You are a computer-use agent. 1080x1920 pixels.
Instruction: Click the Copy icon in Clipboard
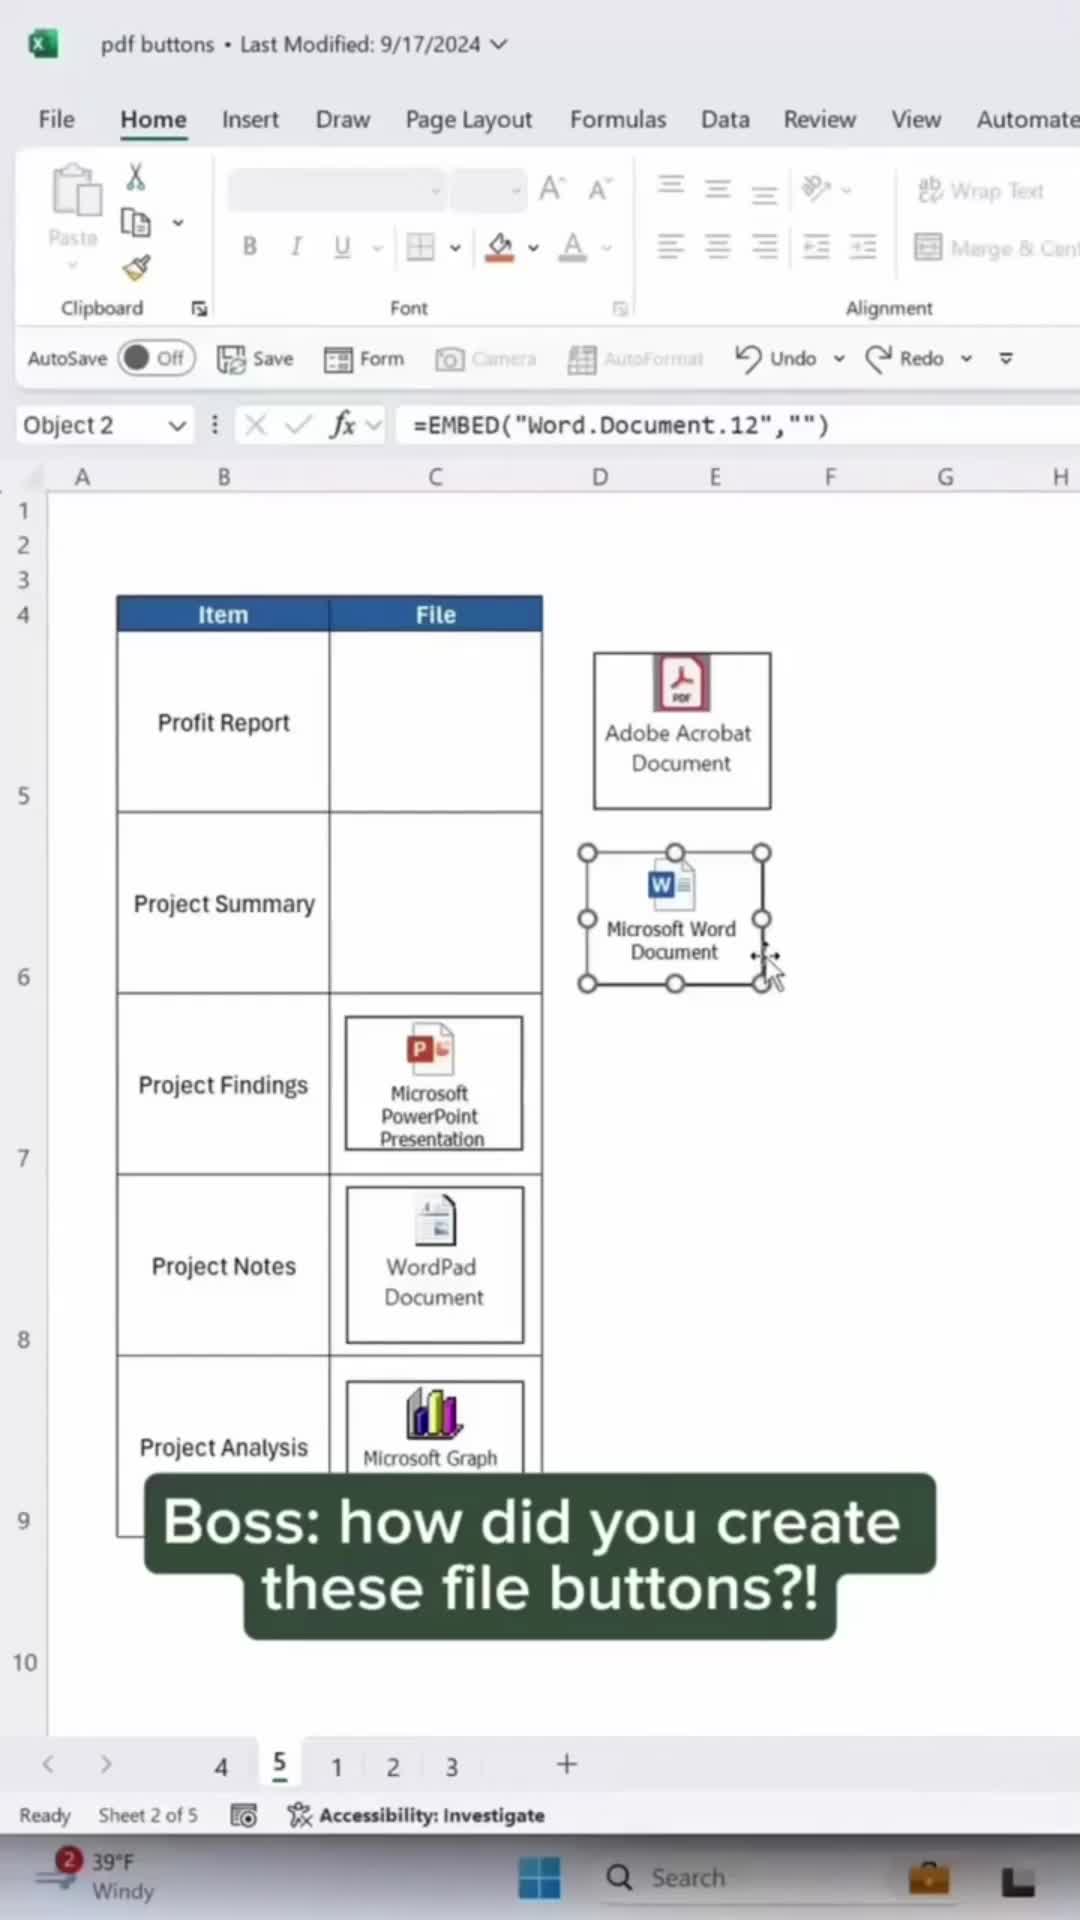136,222
